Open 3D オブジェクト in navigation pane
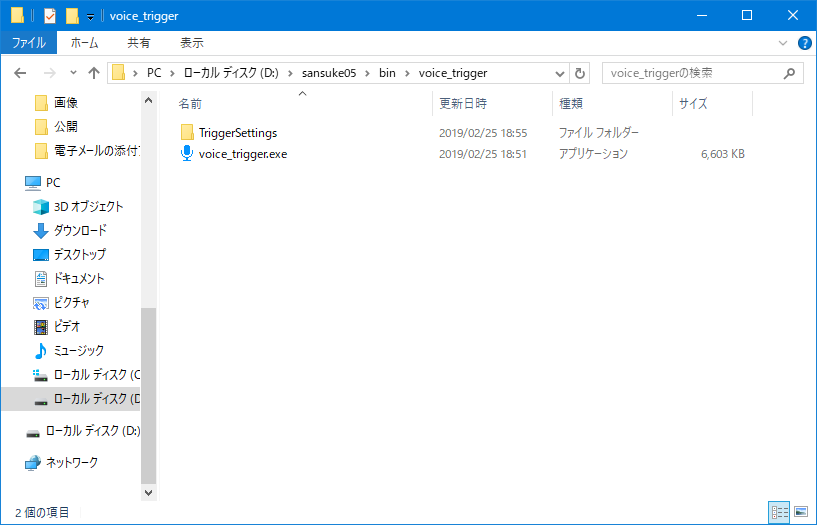This screenshot has height=525, width=817. click(x=89, y=207)
